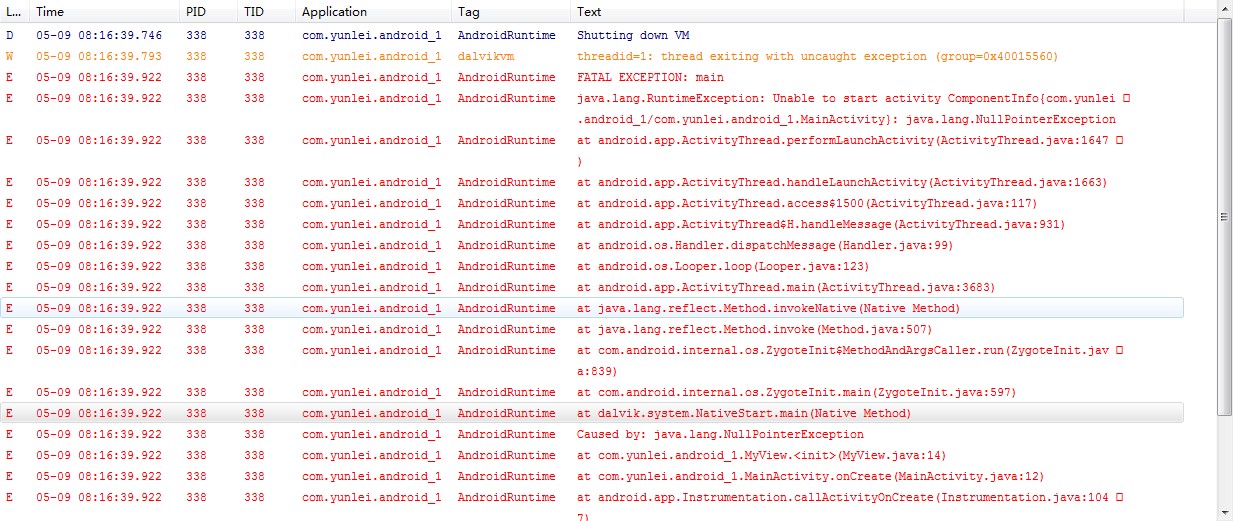Select the NativeStart.main log entry

592,413
